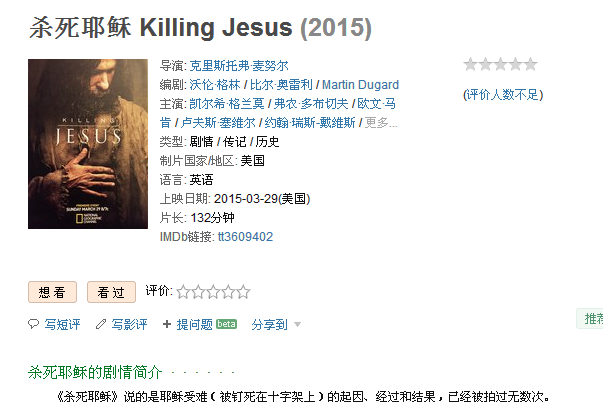Mark the film as 看过

click(x=111, y=292)
